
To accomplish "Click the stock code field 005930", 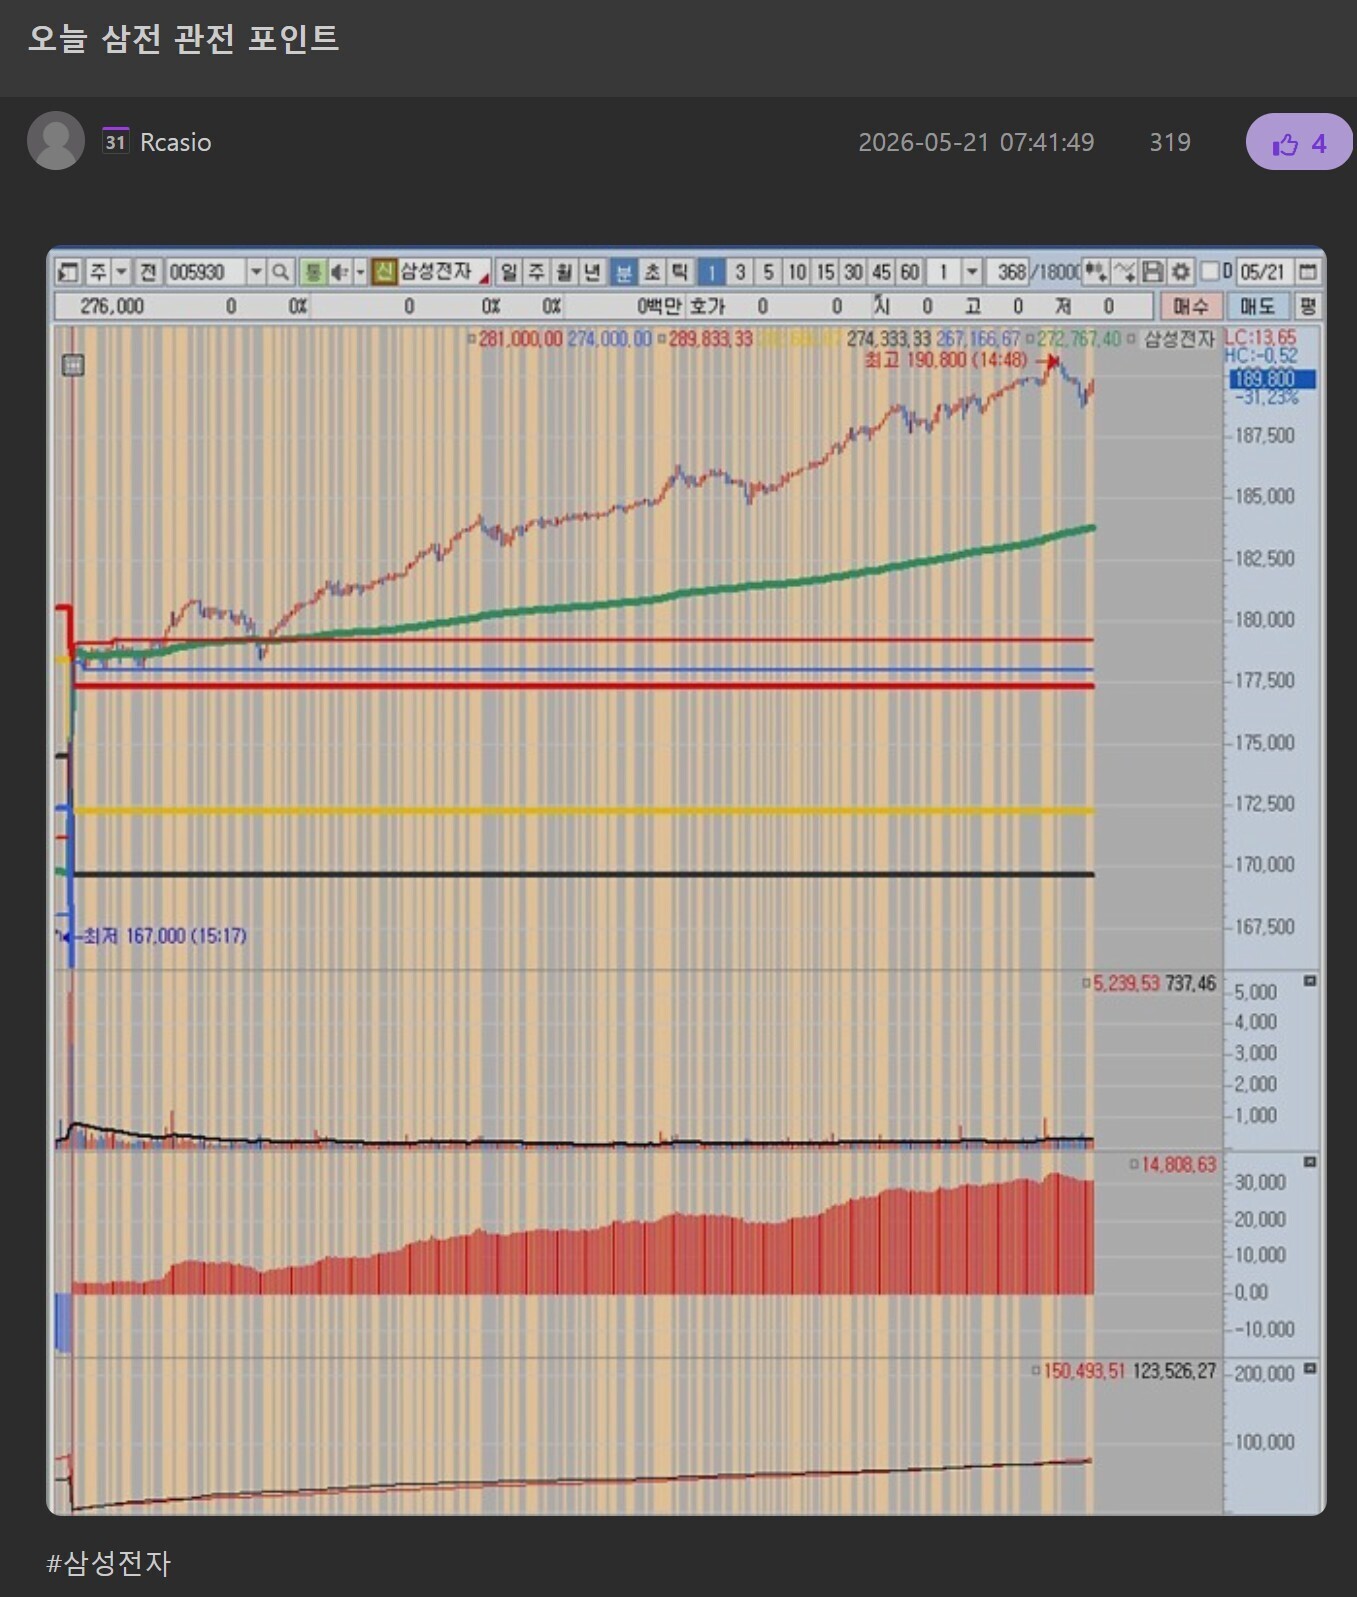I will [x=204, y=272].
